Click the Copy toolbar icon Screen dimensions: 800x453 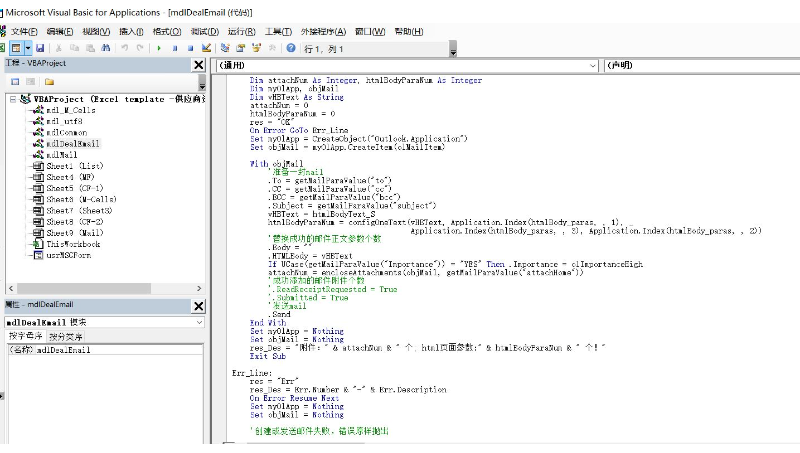coord(74,48)
